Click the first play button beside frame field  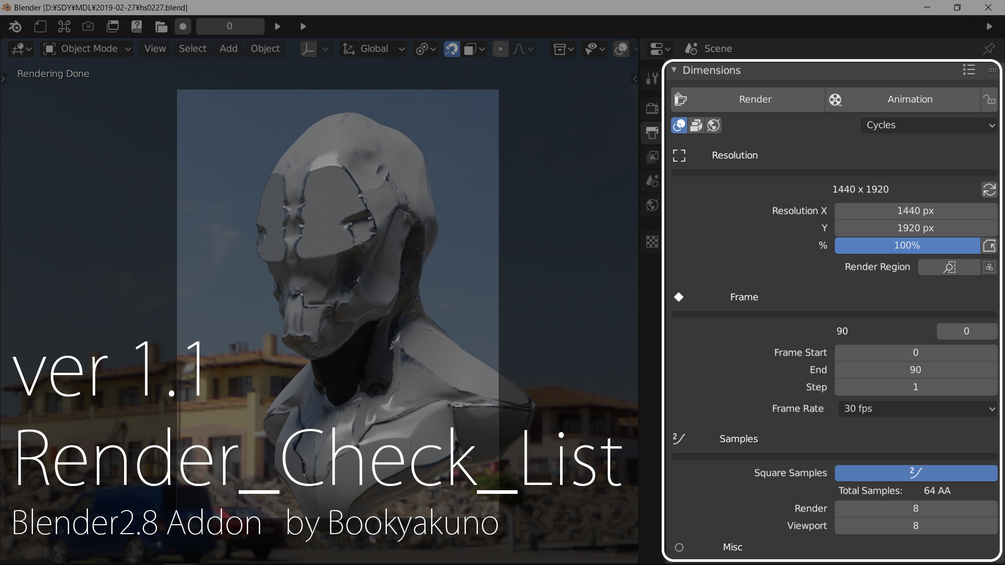tap(278, 26)
